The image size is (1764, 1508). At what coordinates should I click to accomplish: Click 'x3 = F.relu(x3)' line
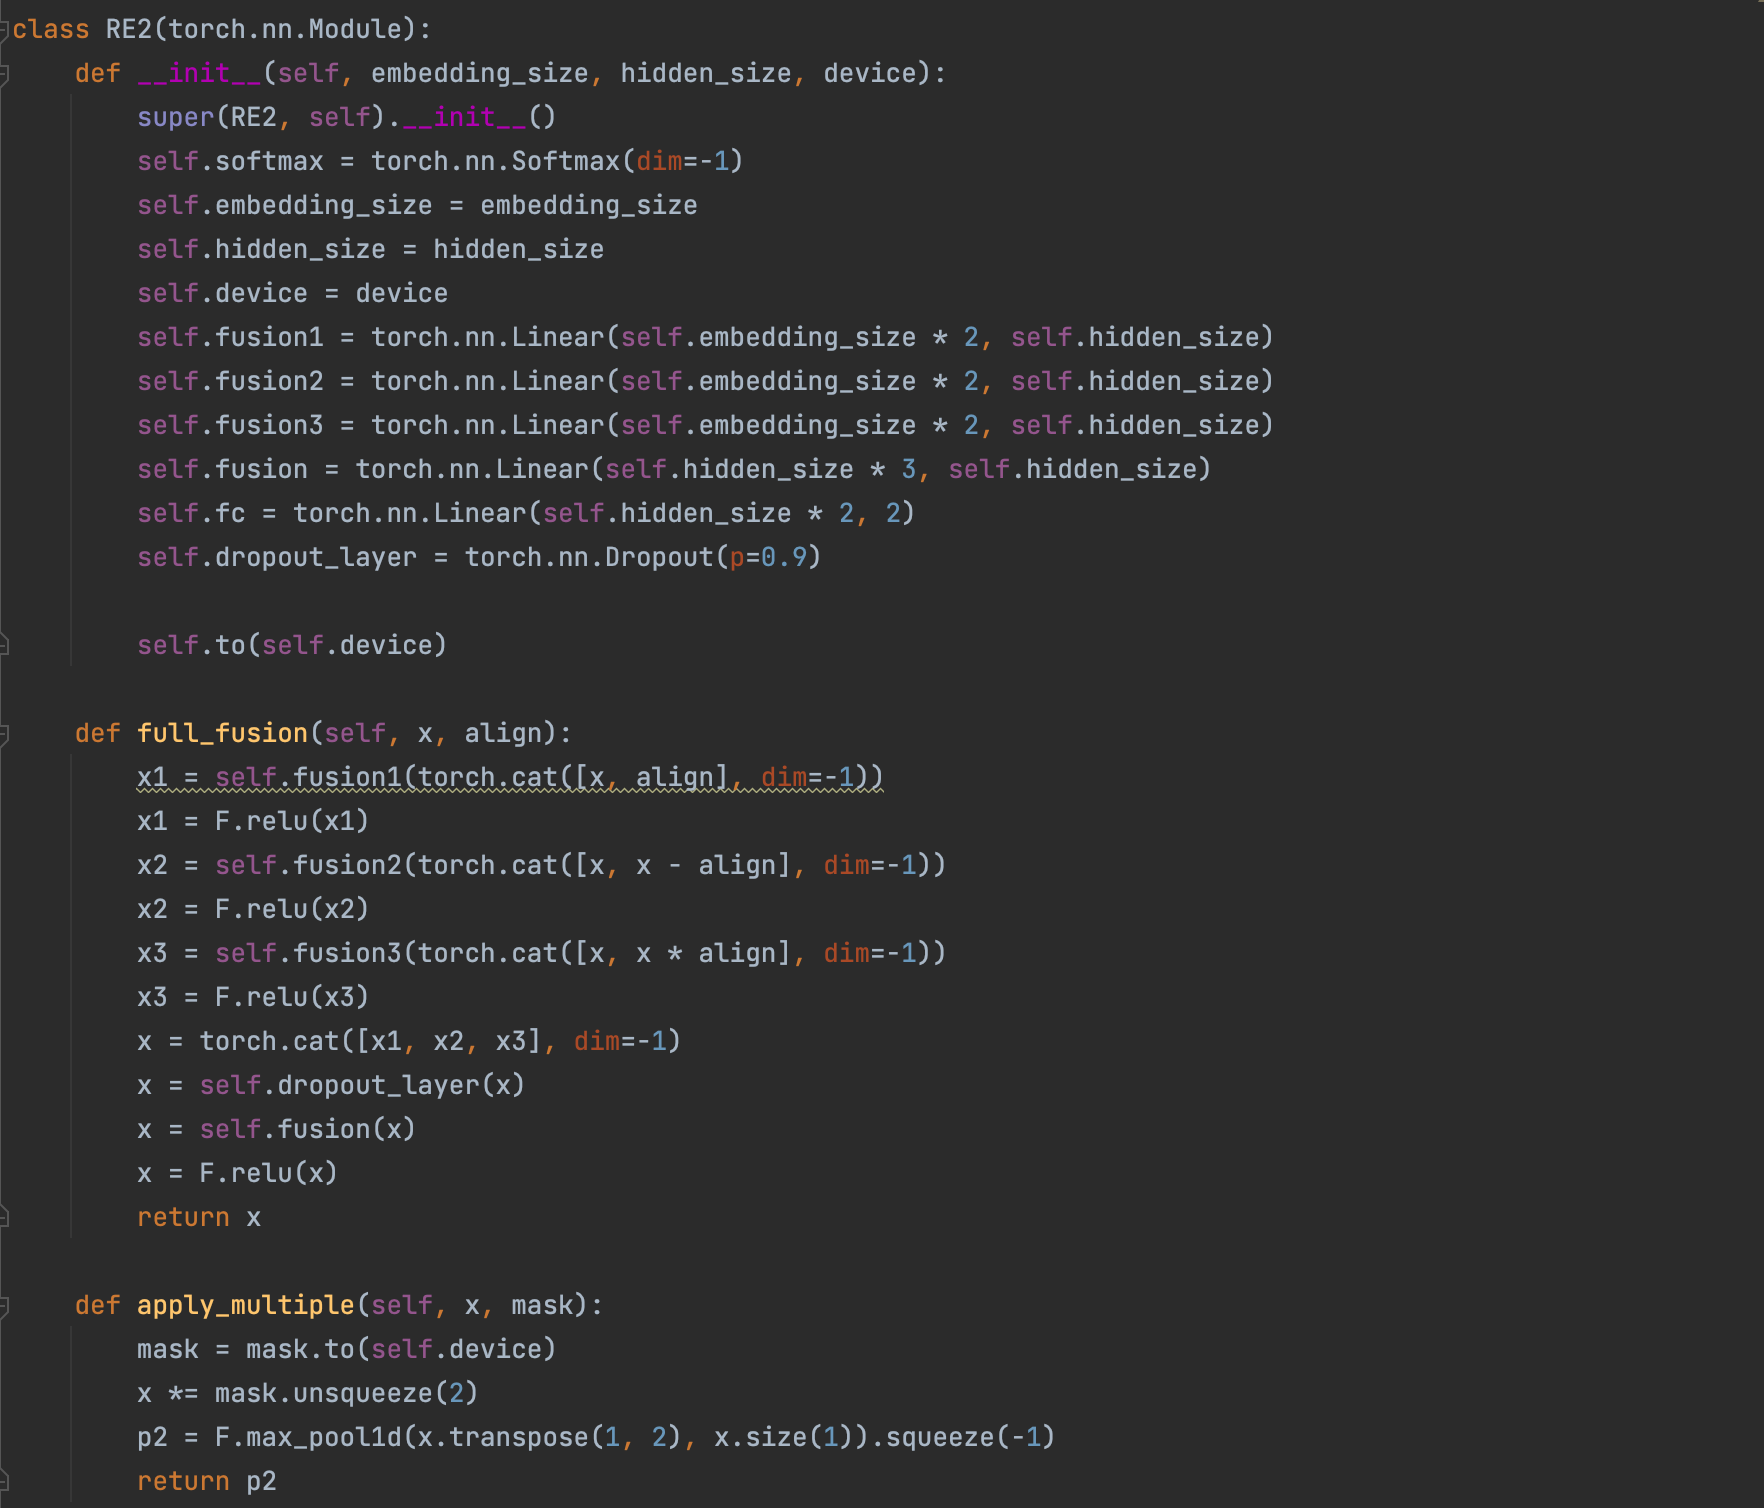(253, 997)
